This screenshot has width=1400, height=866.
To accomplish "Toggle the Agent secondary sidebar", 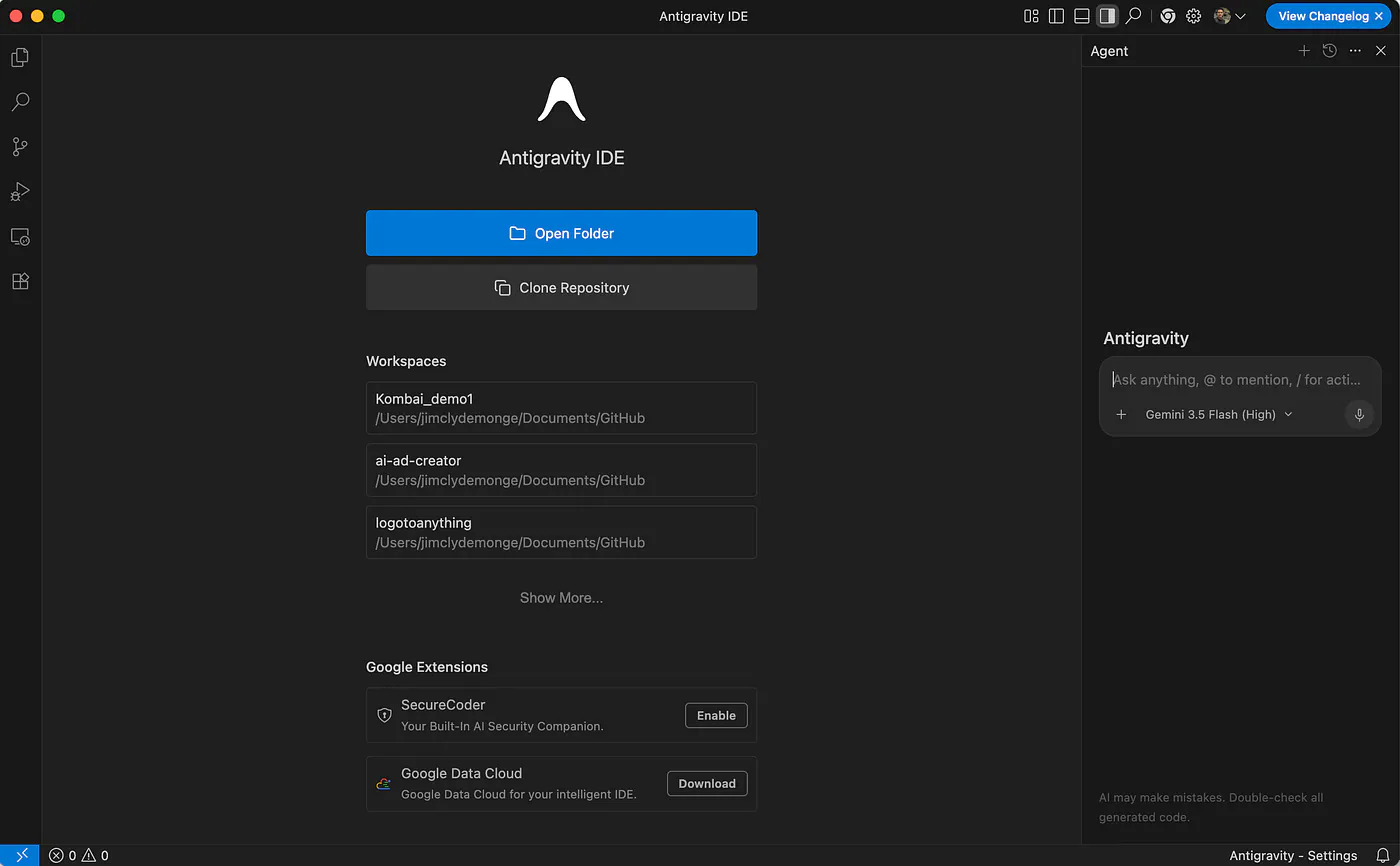I will [x=1107, y=16].
